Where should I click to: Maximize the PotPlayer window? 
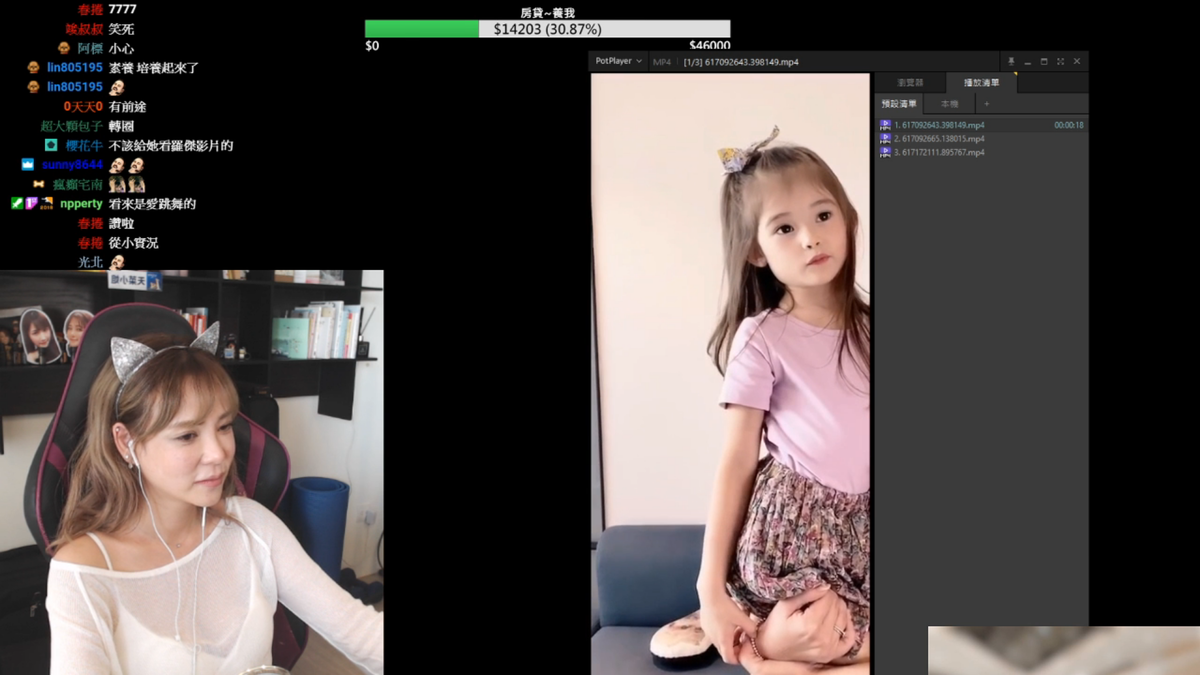(1044, 61)
